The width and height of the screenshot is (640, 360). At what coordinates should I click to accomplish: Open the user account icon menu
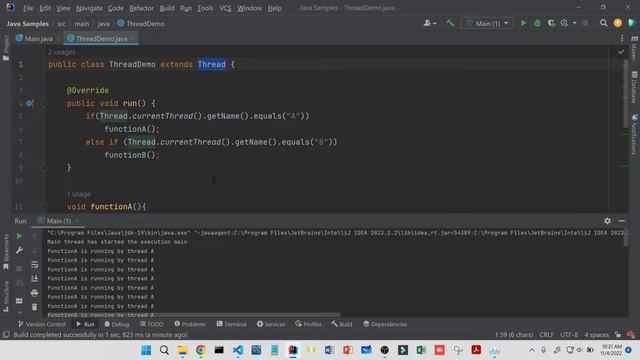coord(429,23)
